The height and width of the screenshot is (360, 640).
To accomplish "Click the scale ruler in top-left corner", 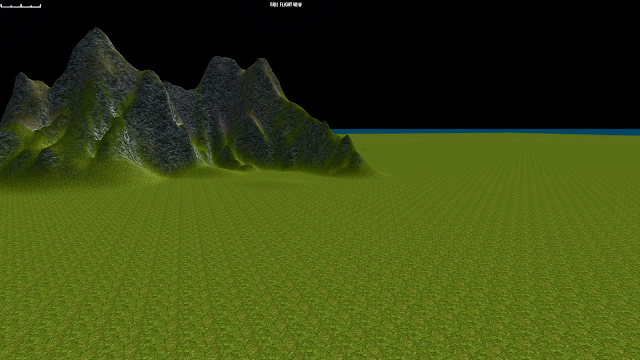I will 21,6.
